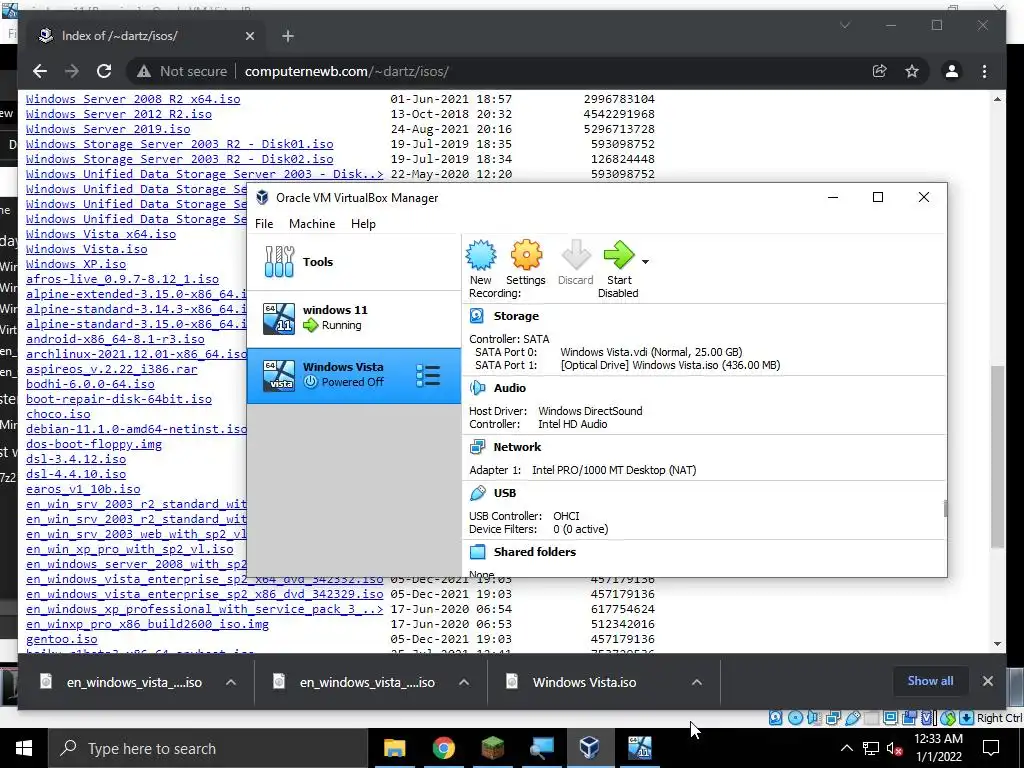Image resolution: width=1024 pixels, height=768 pixels.
Task: Click the green Start arrow icon
Action: (x=618, y=255)
